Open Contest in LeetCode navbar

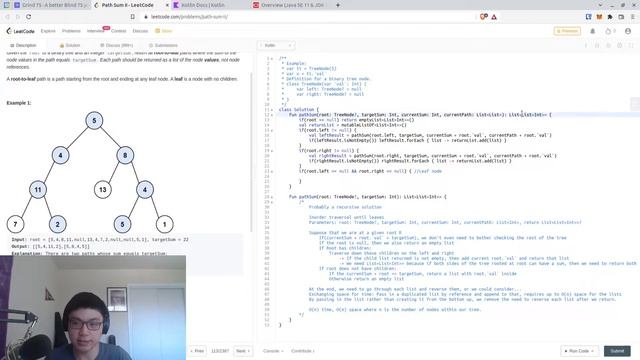point(118,31)
